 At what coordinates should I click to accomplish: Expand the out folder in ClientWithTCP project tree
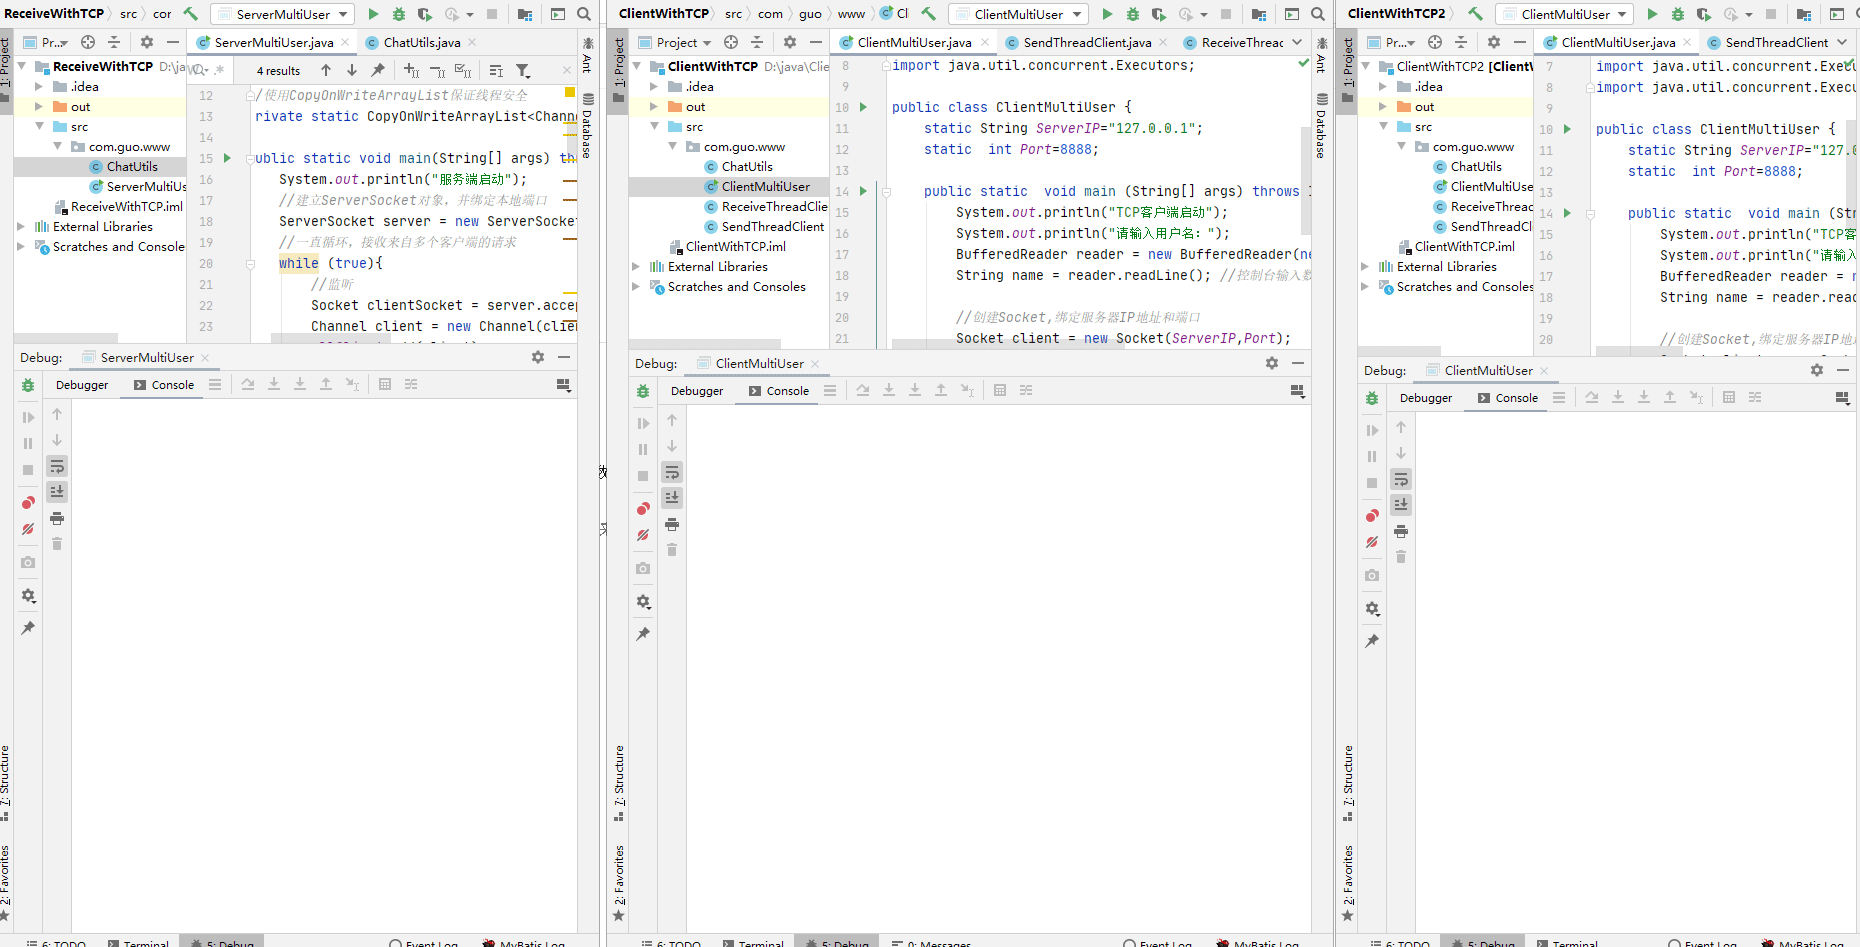click(654, 107)
